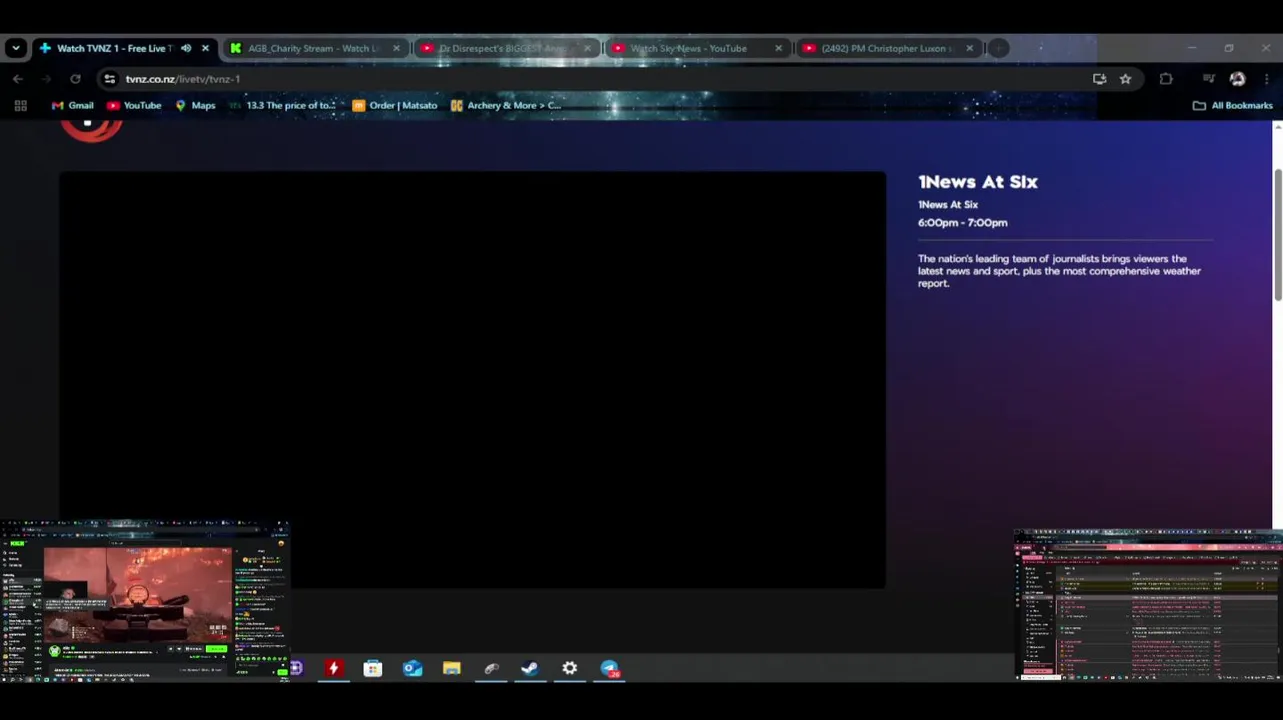Click the address bar URL tvnz.co.nz
The height and width of the screenshot is (720, 1283).
coord(182,79)
